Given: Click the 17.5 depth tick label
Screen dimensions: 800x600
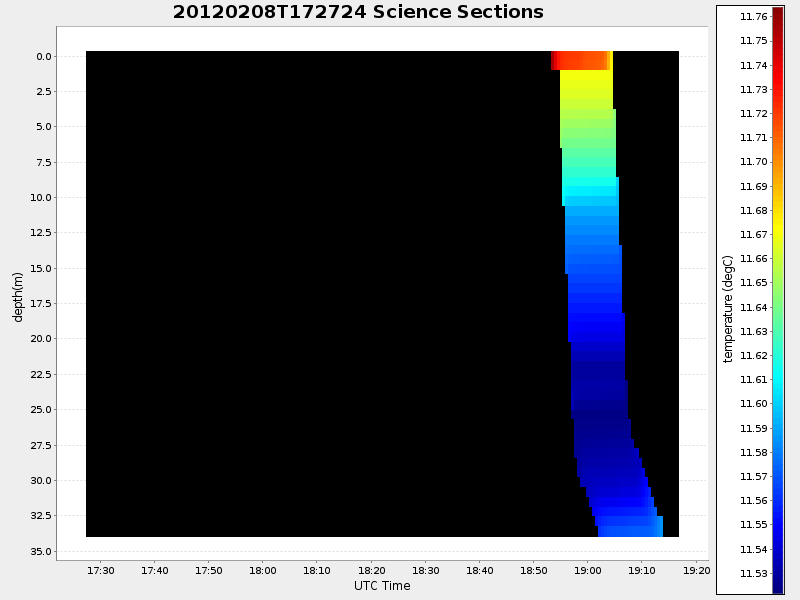Looking at the screenshot, I should pyautogui.click(x=41, y=304).
